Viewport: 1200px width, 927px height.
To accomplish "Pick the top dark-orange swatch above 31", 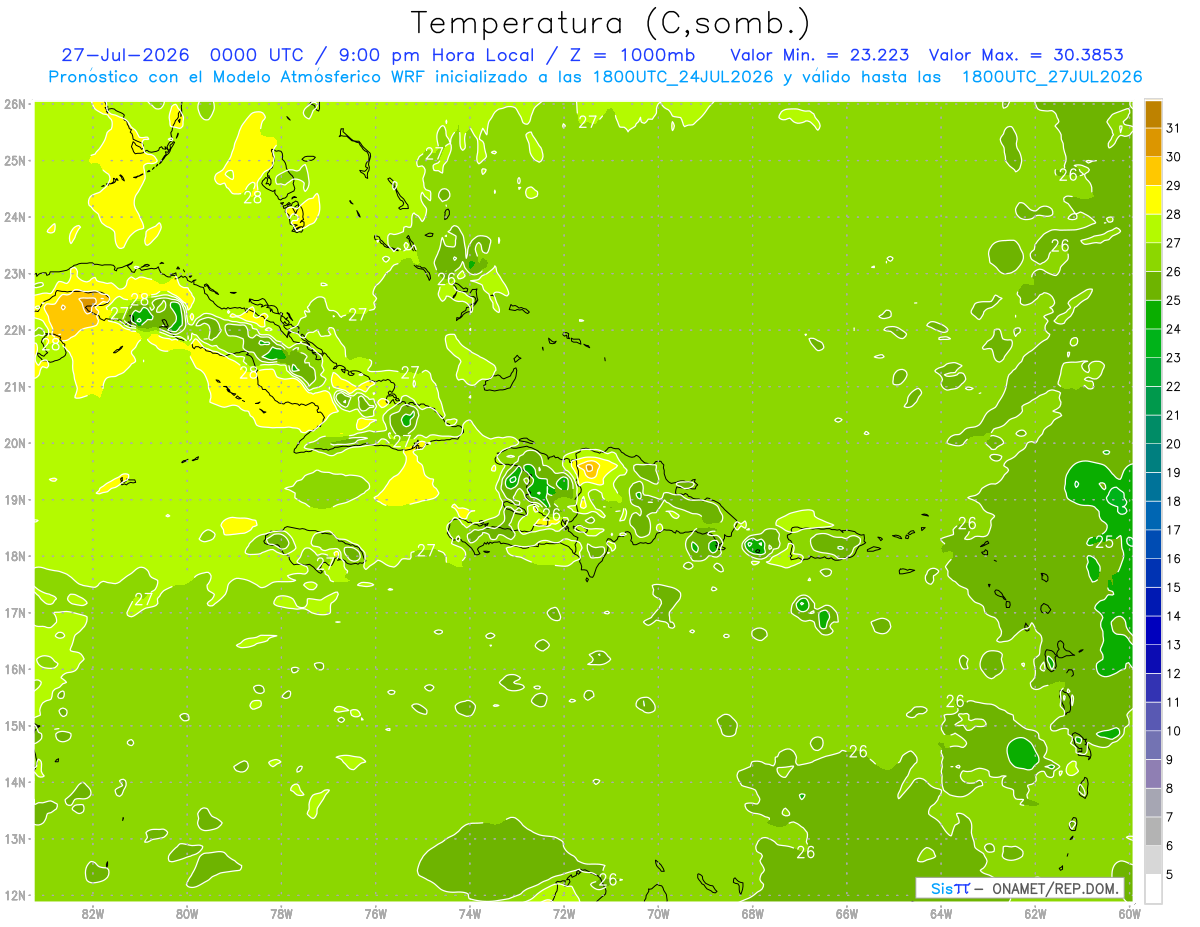I will (1153, 114).
